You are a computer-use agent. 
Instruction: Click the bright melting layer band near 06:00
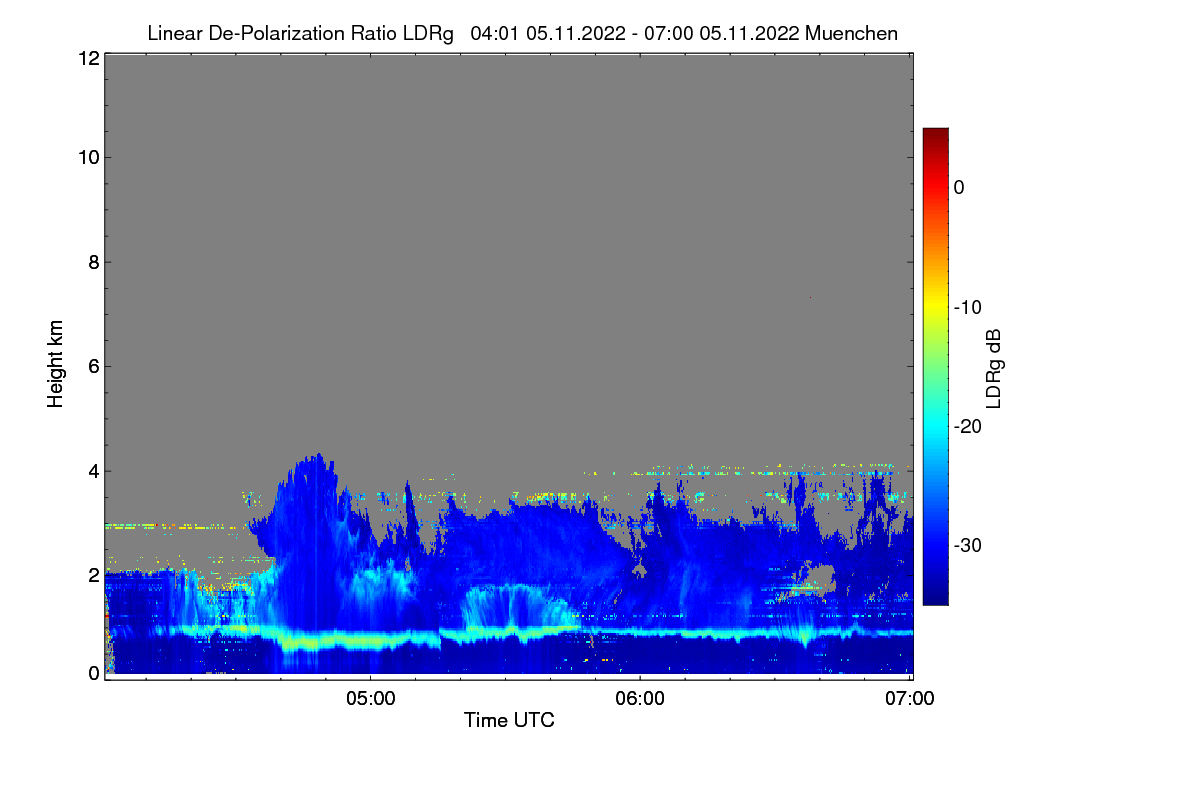(640, 633)
